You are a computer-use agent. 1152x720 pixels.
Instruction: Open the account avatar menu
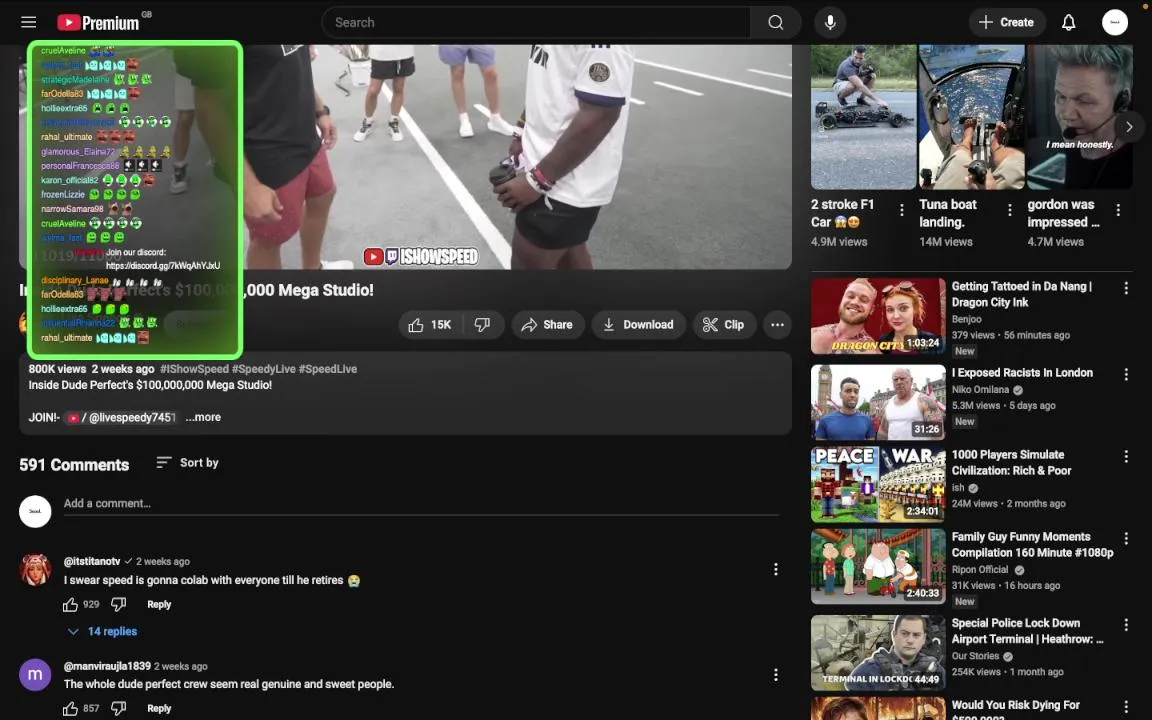coord(1115,22)
